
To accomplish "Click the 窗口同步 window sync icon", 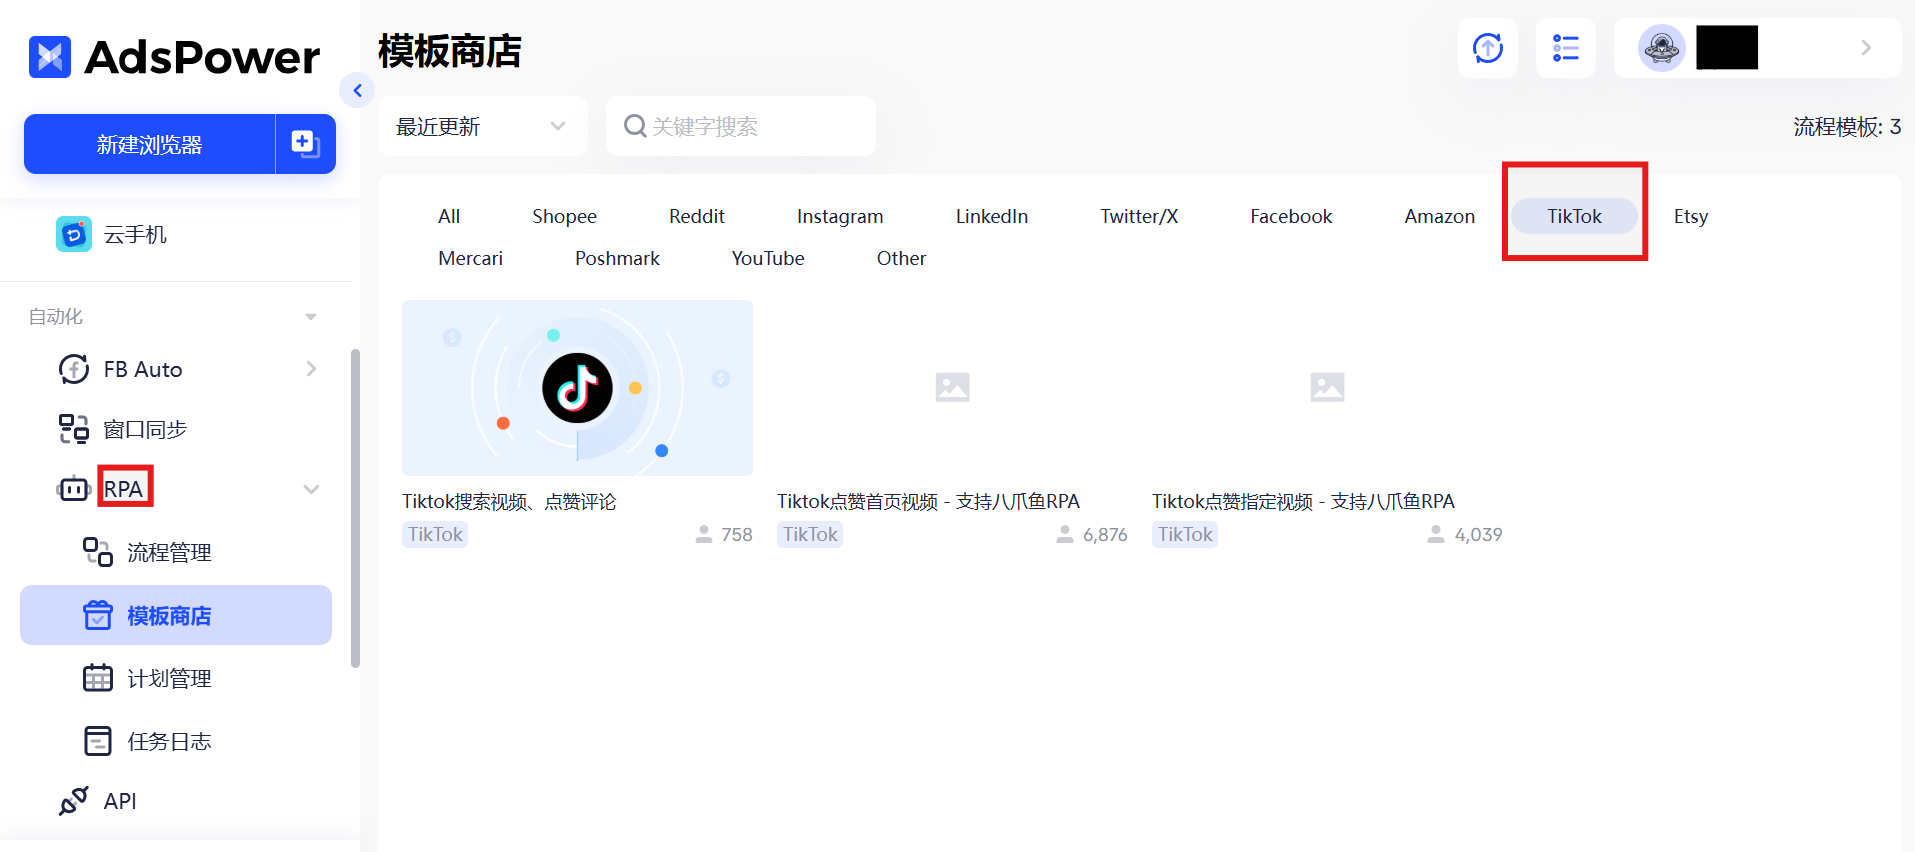I will [74, 429].
